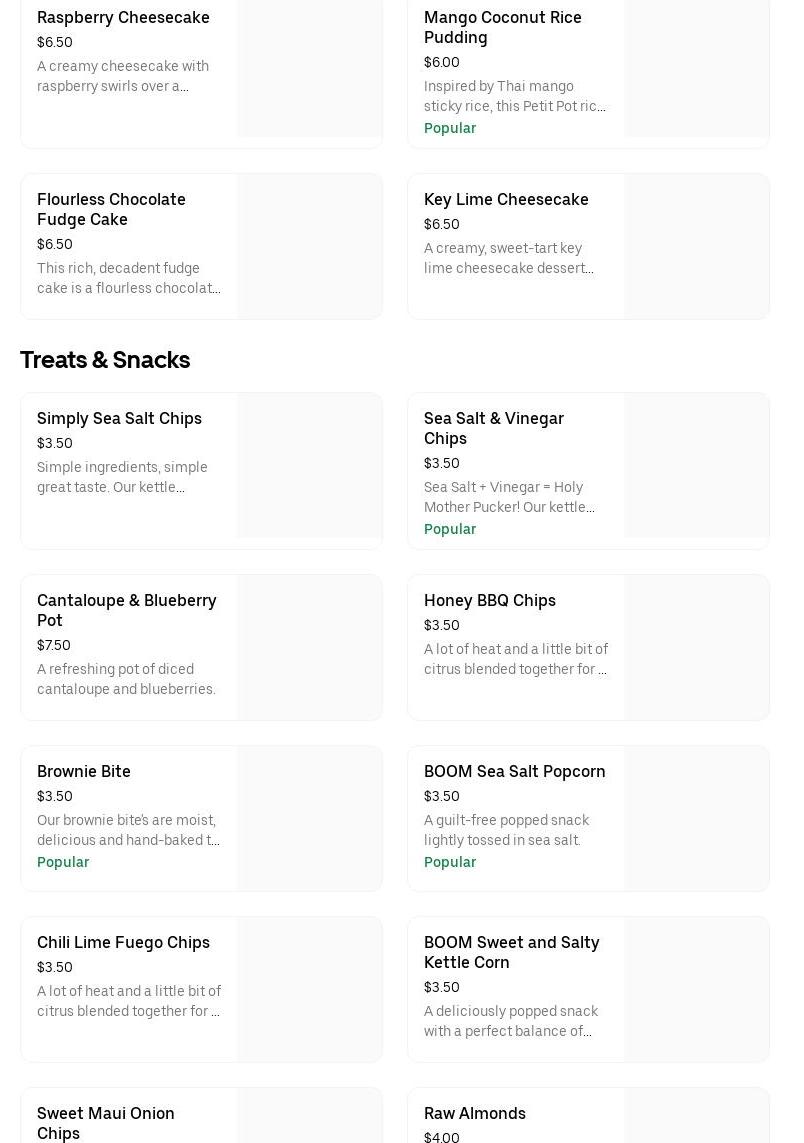Select the Raw Almonds item
The height and width of the screenshot is (1143, 804).
point(474,1114)
